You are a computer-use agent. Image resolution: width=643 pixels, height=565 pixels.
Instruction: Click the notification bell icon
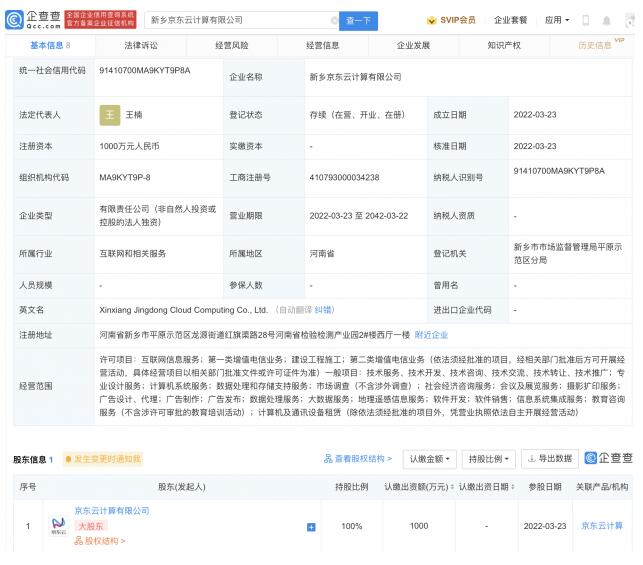(609, 20)
